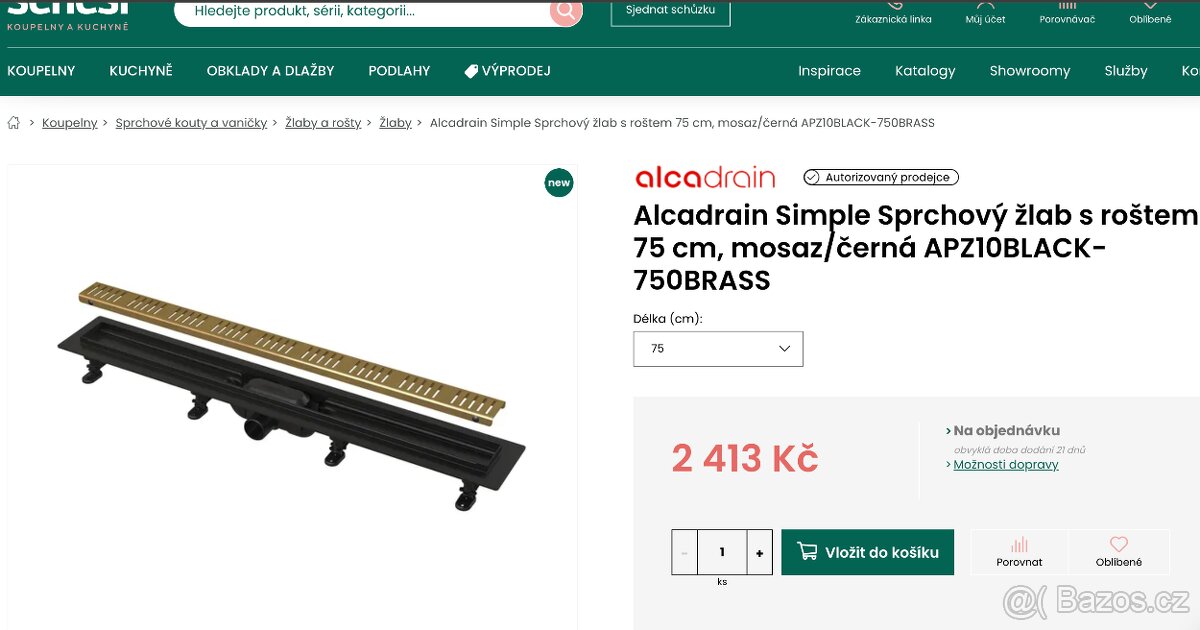This screenshot has width=1200, height=630.
Task: Switch to the Kuchyně menu item
Action: point(140,71)
